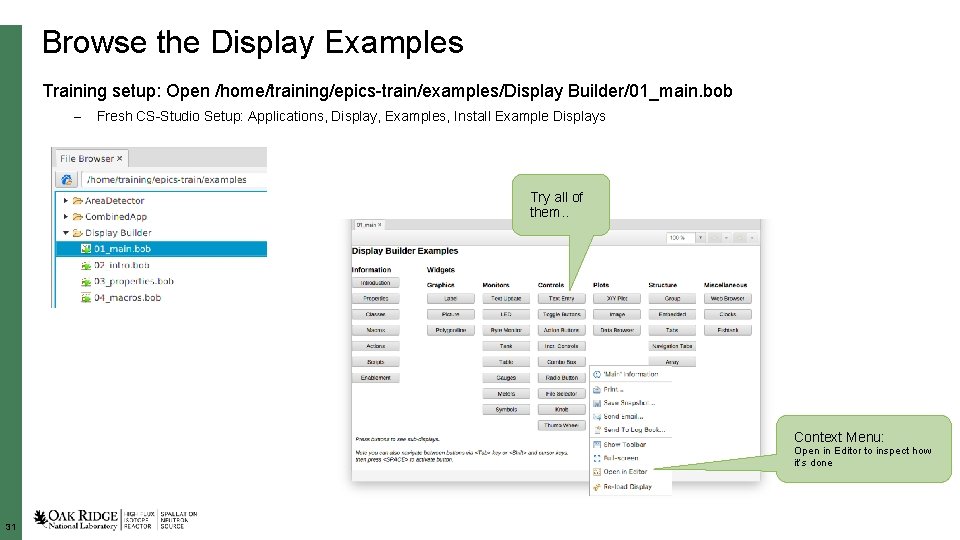Click the 03_properties.bob file icon
Image resolution: width=960 pixels, height=540 pixels.
click(x=86, y=282)
